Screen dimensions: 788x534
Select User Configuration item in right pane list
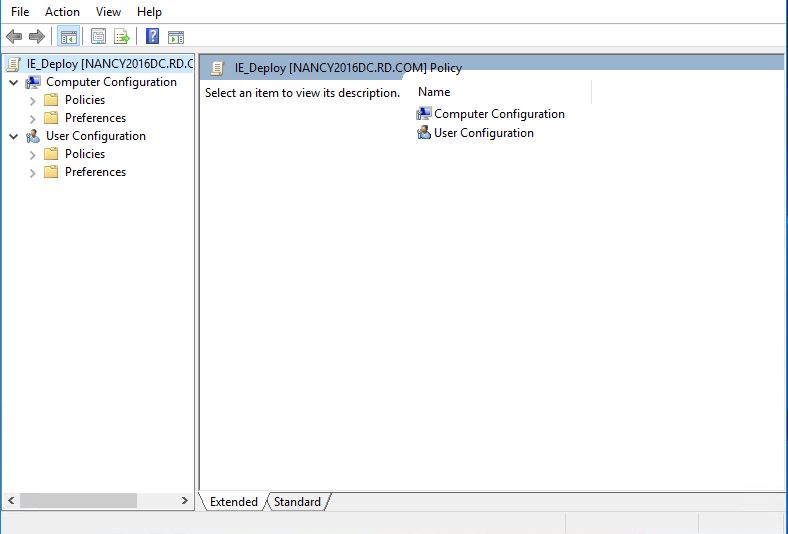click(x=483, y=133)
